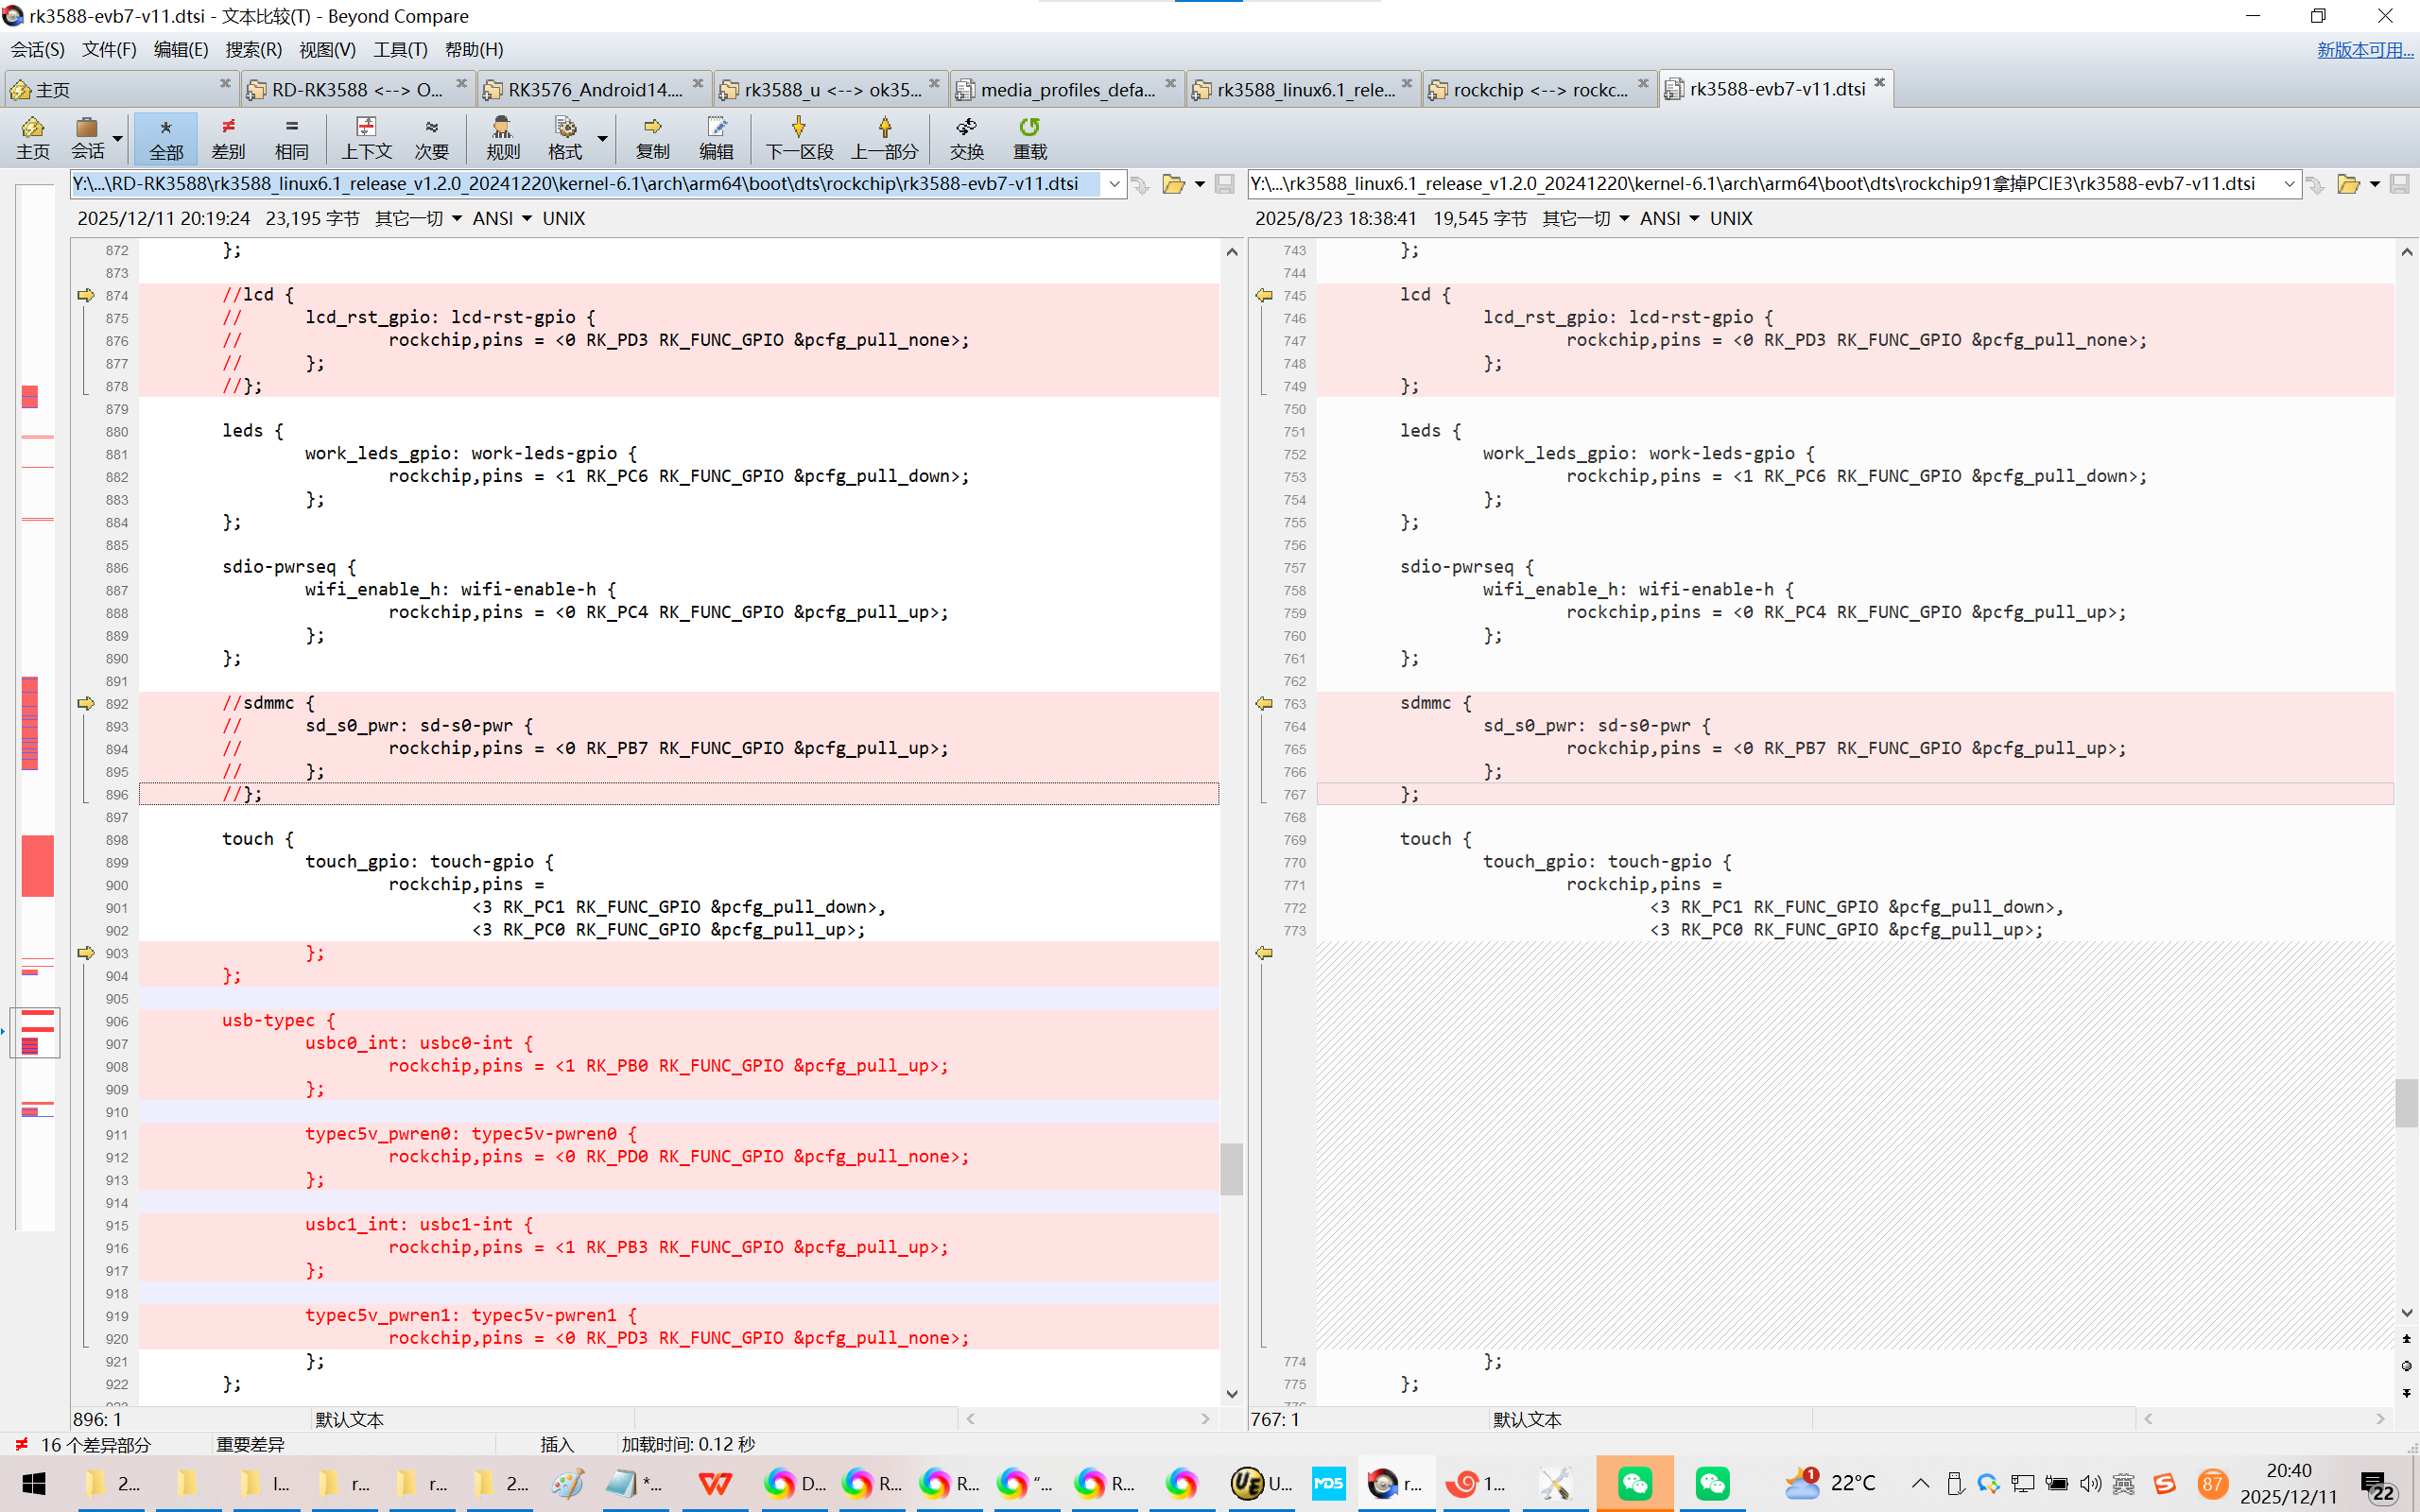
Task: Open the Search (搜索) menu
Action: click(x=253, y=49)
